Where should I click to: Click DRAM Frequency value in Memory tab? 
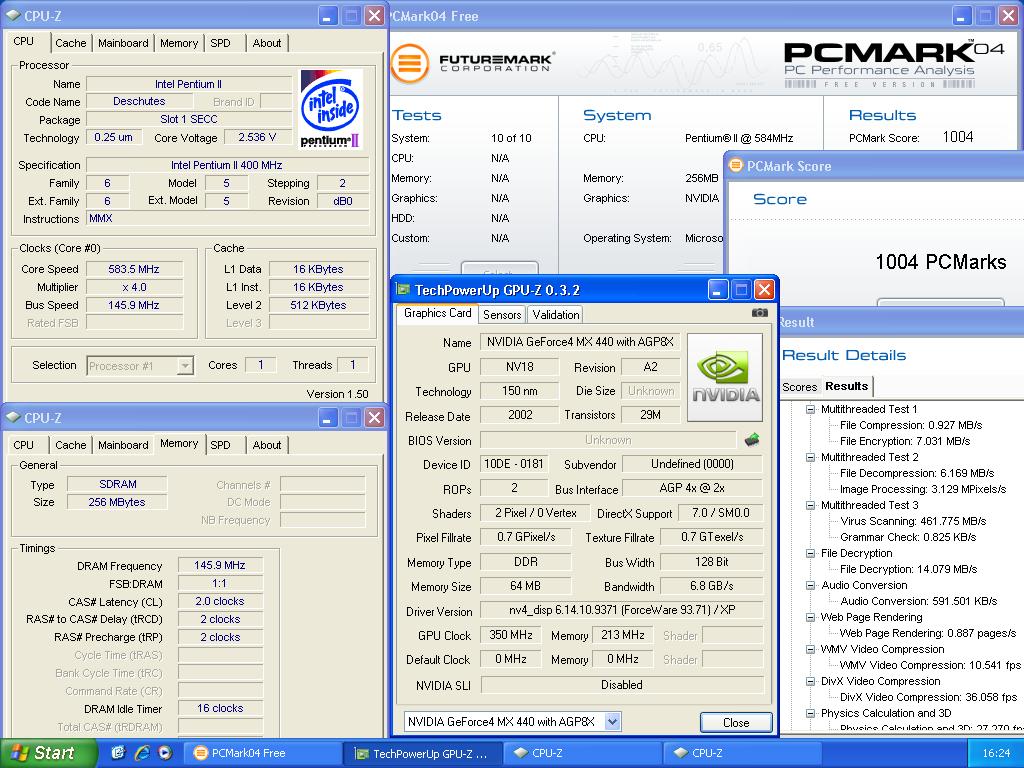219,565
